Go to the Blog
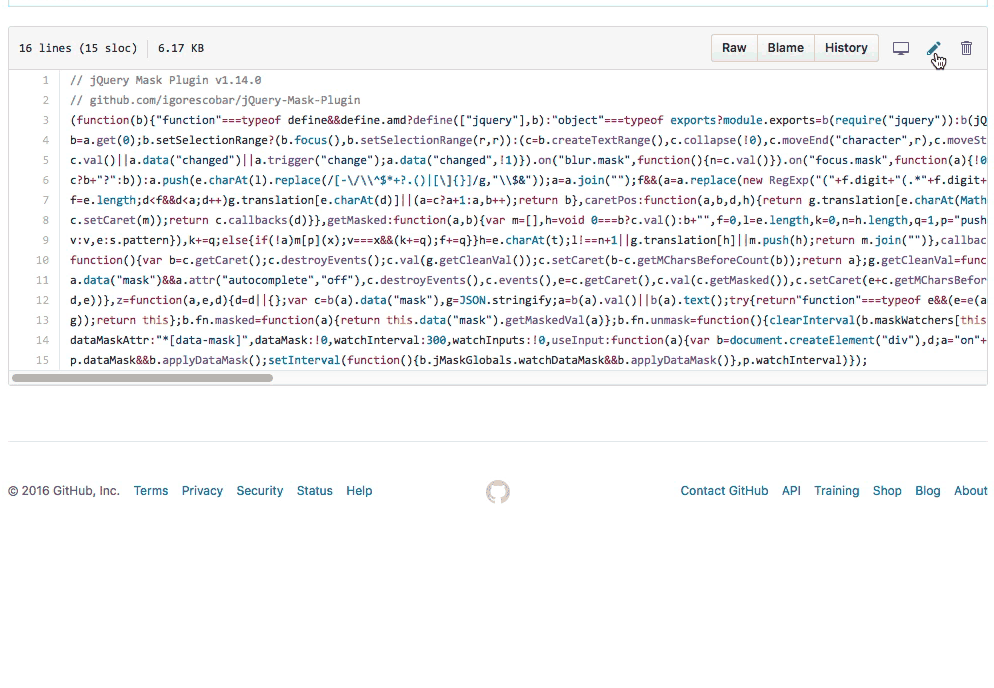The image size is (994, 688). (927, 491)
